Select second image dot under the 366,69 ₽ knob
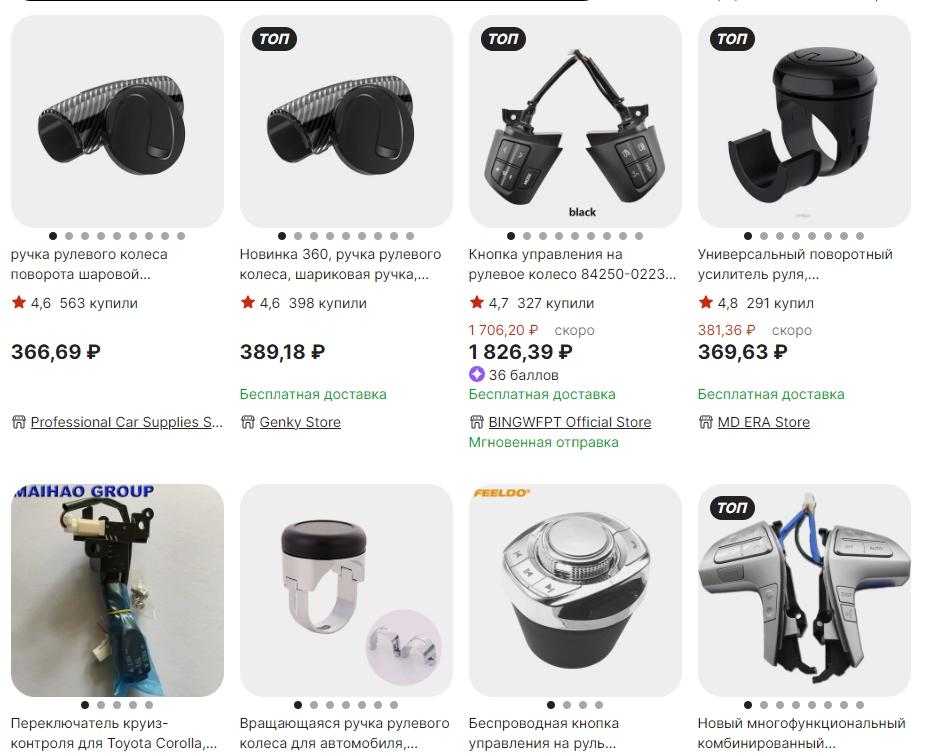930x755 pixels. point(69,236)
